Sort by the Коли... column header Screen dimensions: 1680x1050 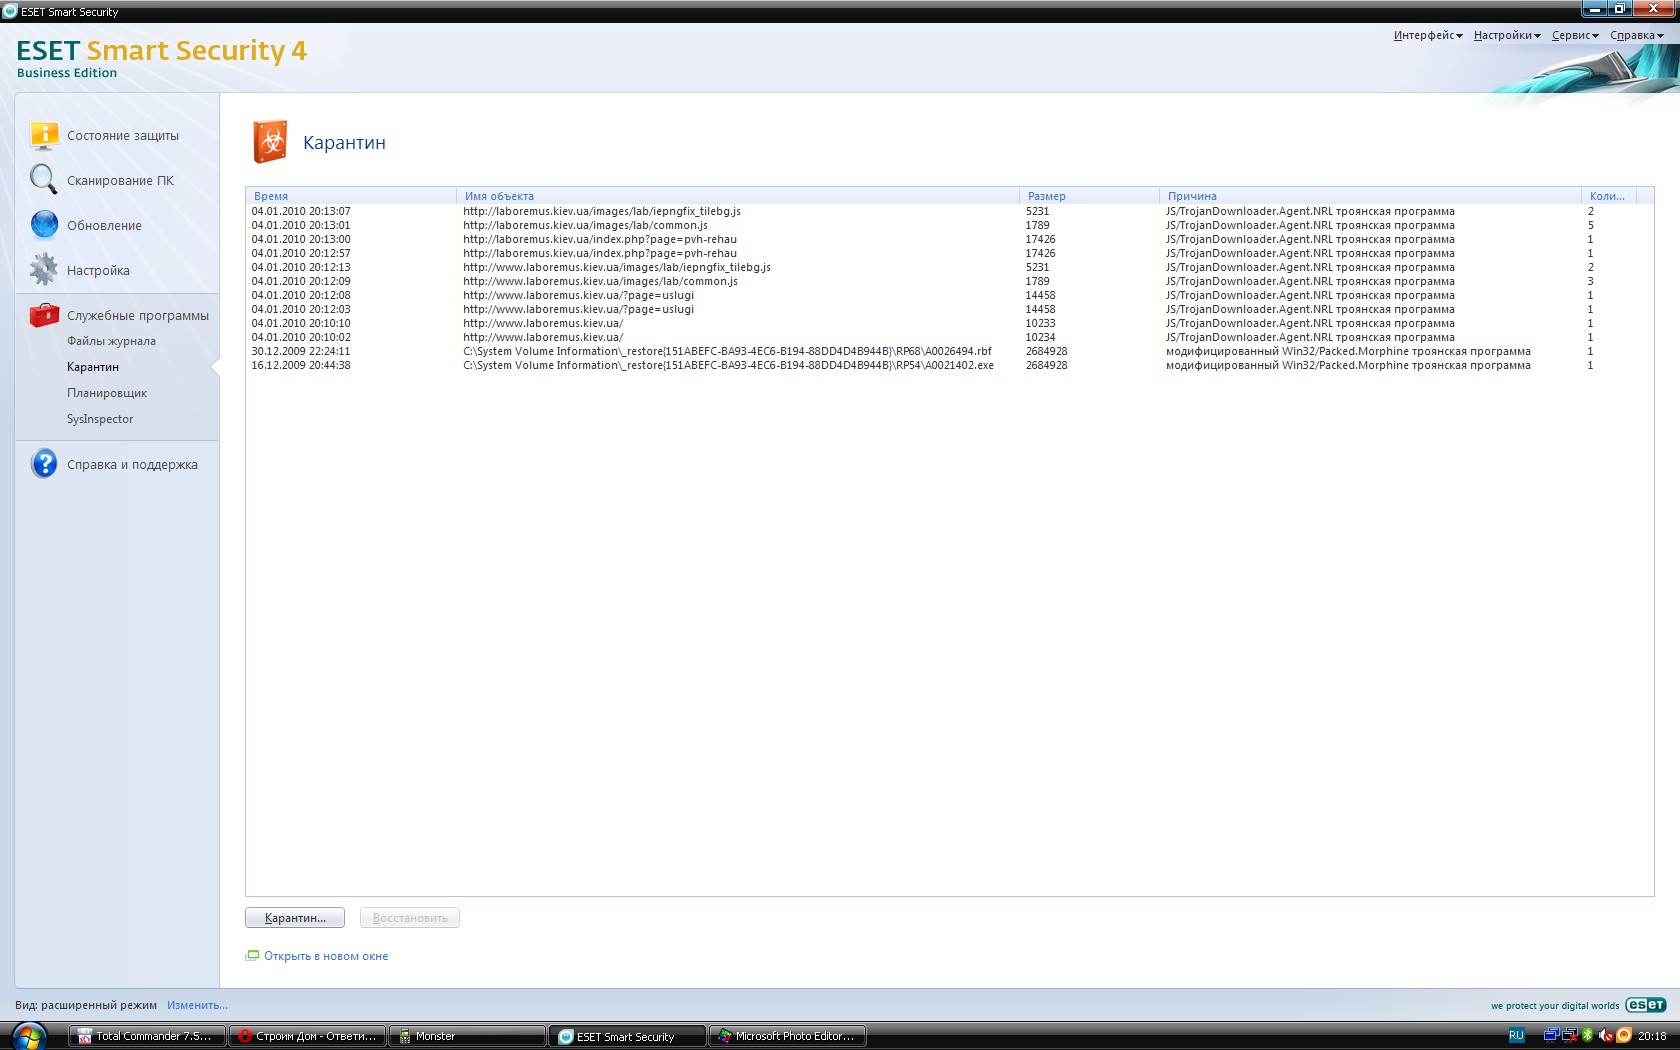coord(1611,196)
